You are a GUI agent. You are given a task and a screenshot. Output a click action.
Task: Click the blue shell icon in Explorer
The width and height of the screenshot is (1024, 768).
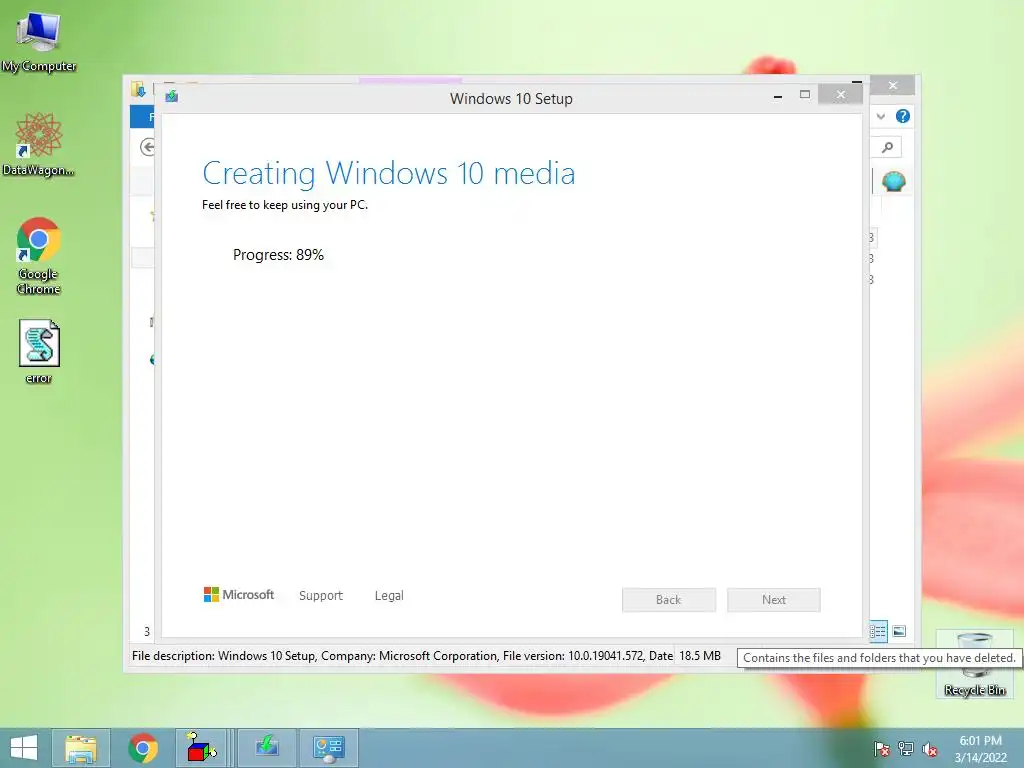893,181
